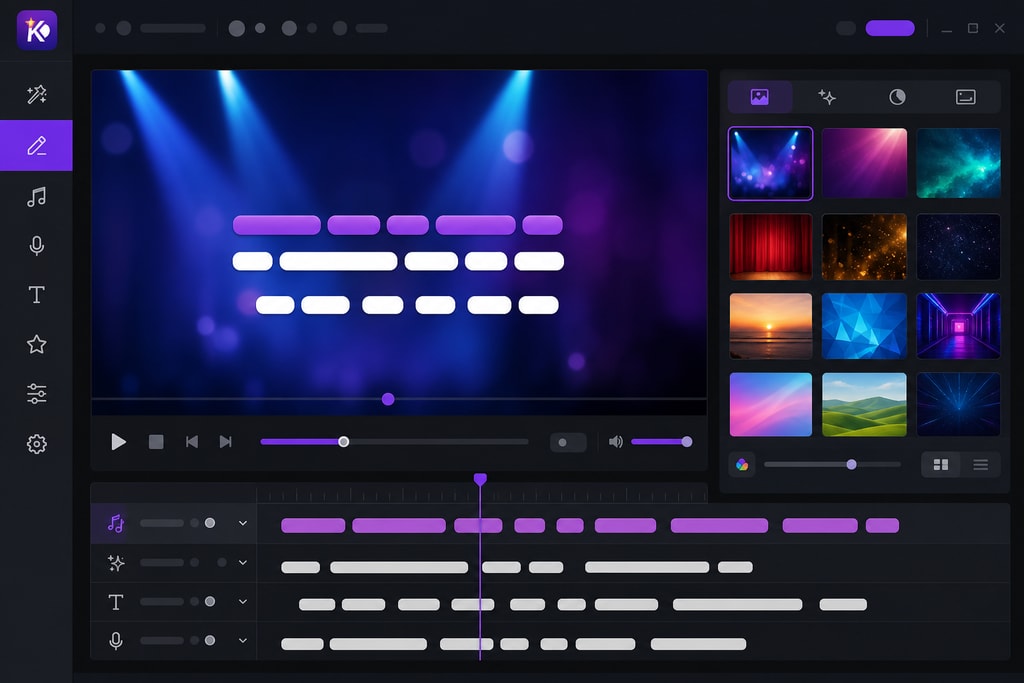Click the sparkles effects track icon
The image size is (1024, 683).
coord(116,563)
